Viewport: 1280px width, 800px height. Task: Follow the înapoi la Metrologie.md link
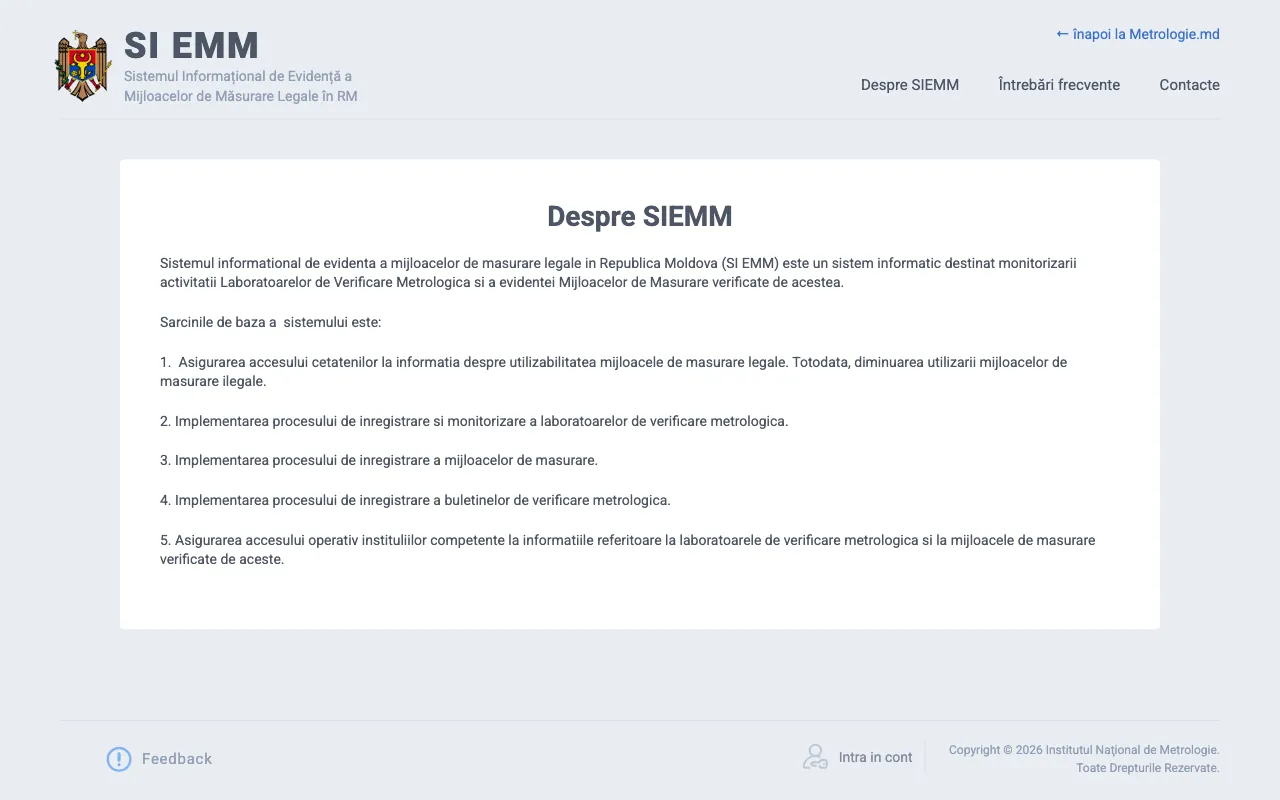click(1138, 34)
